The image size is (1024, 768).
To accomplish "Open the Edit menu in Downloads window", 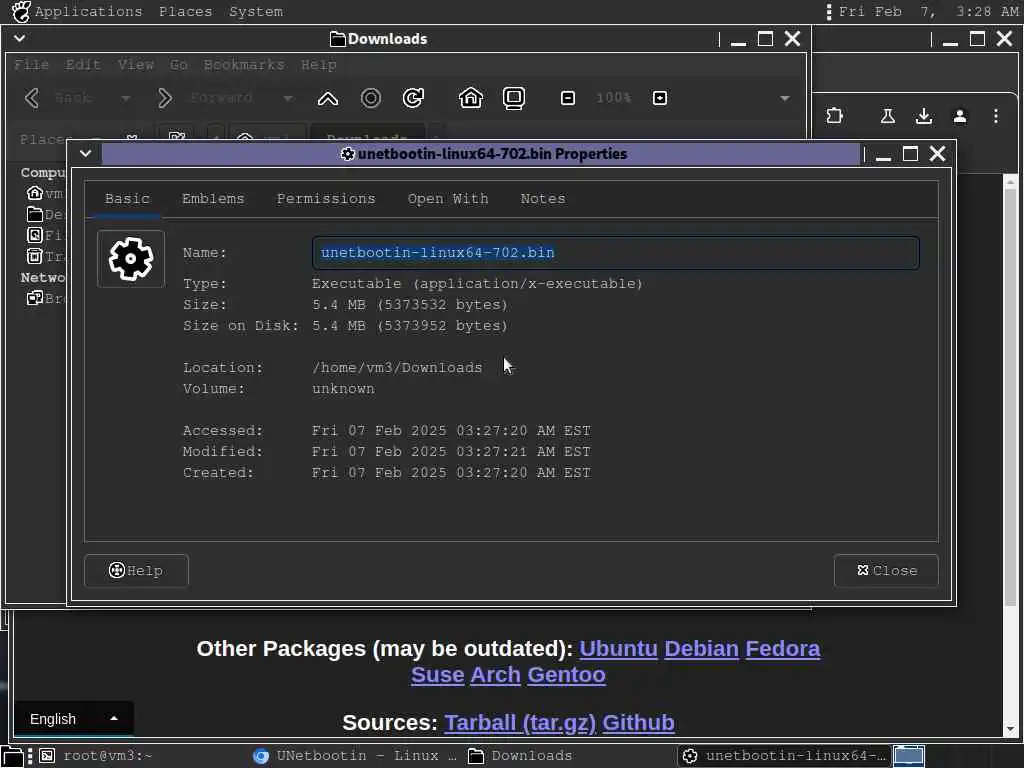I will [83, 65].
